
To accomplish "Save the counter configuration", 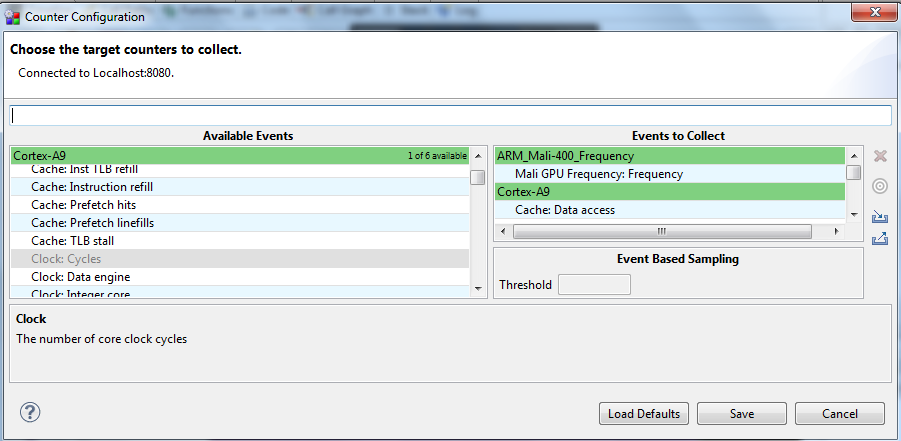I will point(741,414).
